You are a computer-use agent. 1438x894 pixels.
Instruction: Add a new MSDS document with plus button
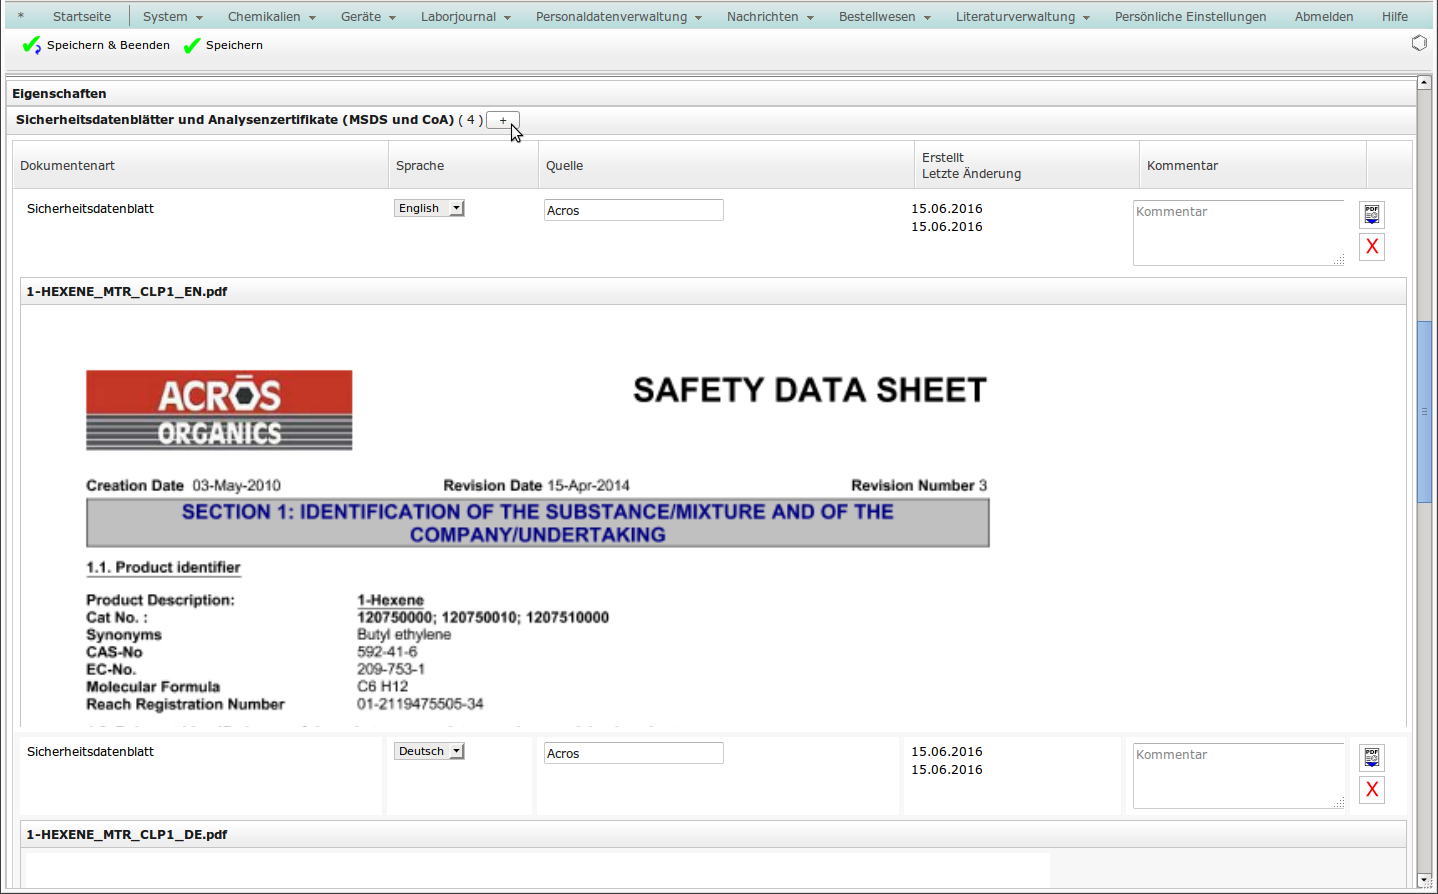[x=502, y=120]
